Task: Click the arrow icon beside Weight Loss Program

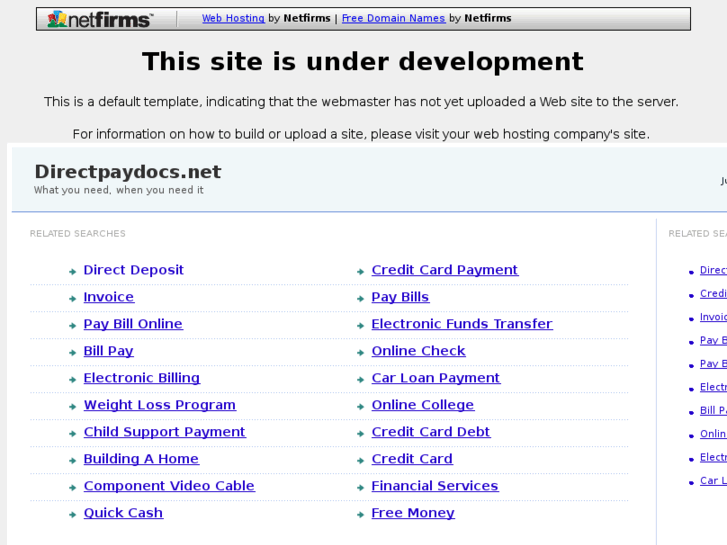Action: (x=72, y=407)
